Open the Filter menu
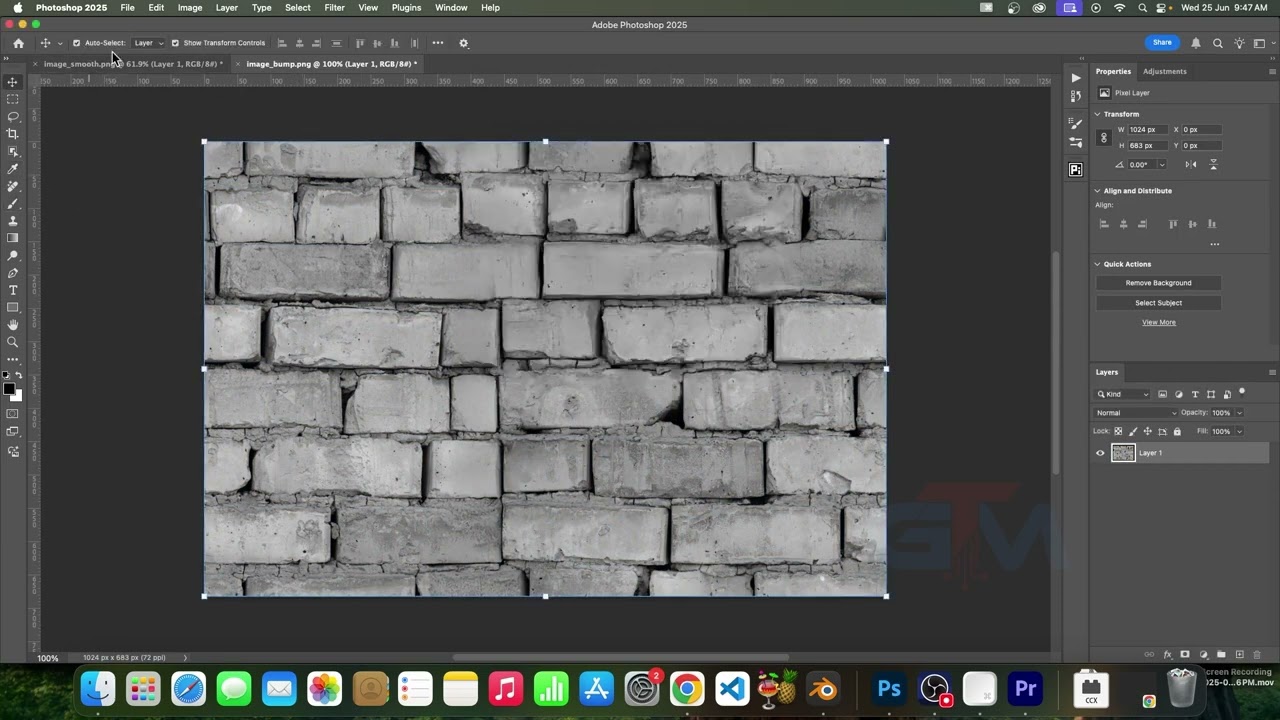Screen dimensions: 1280x720 point(335,8)
